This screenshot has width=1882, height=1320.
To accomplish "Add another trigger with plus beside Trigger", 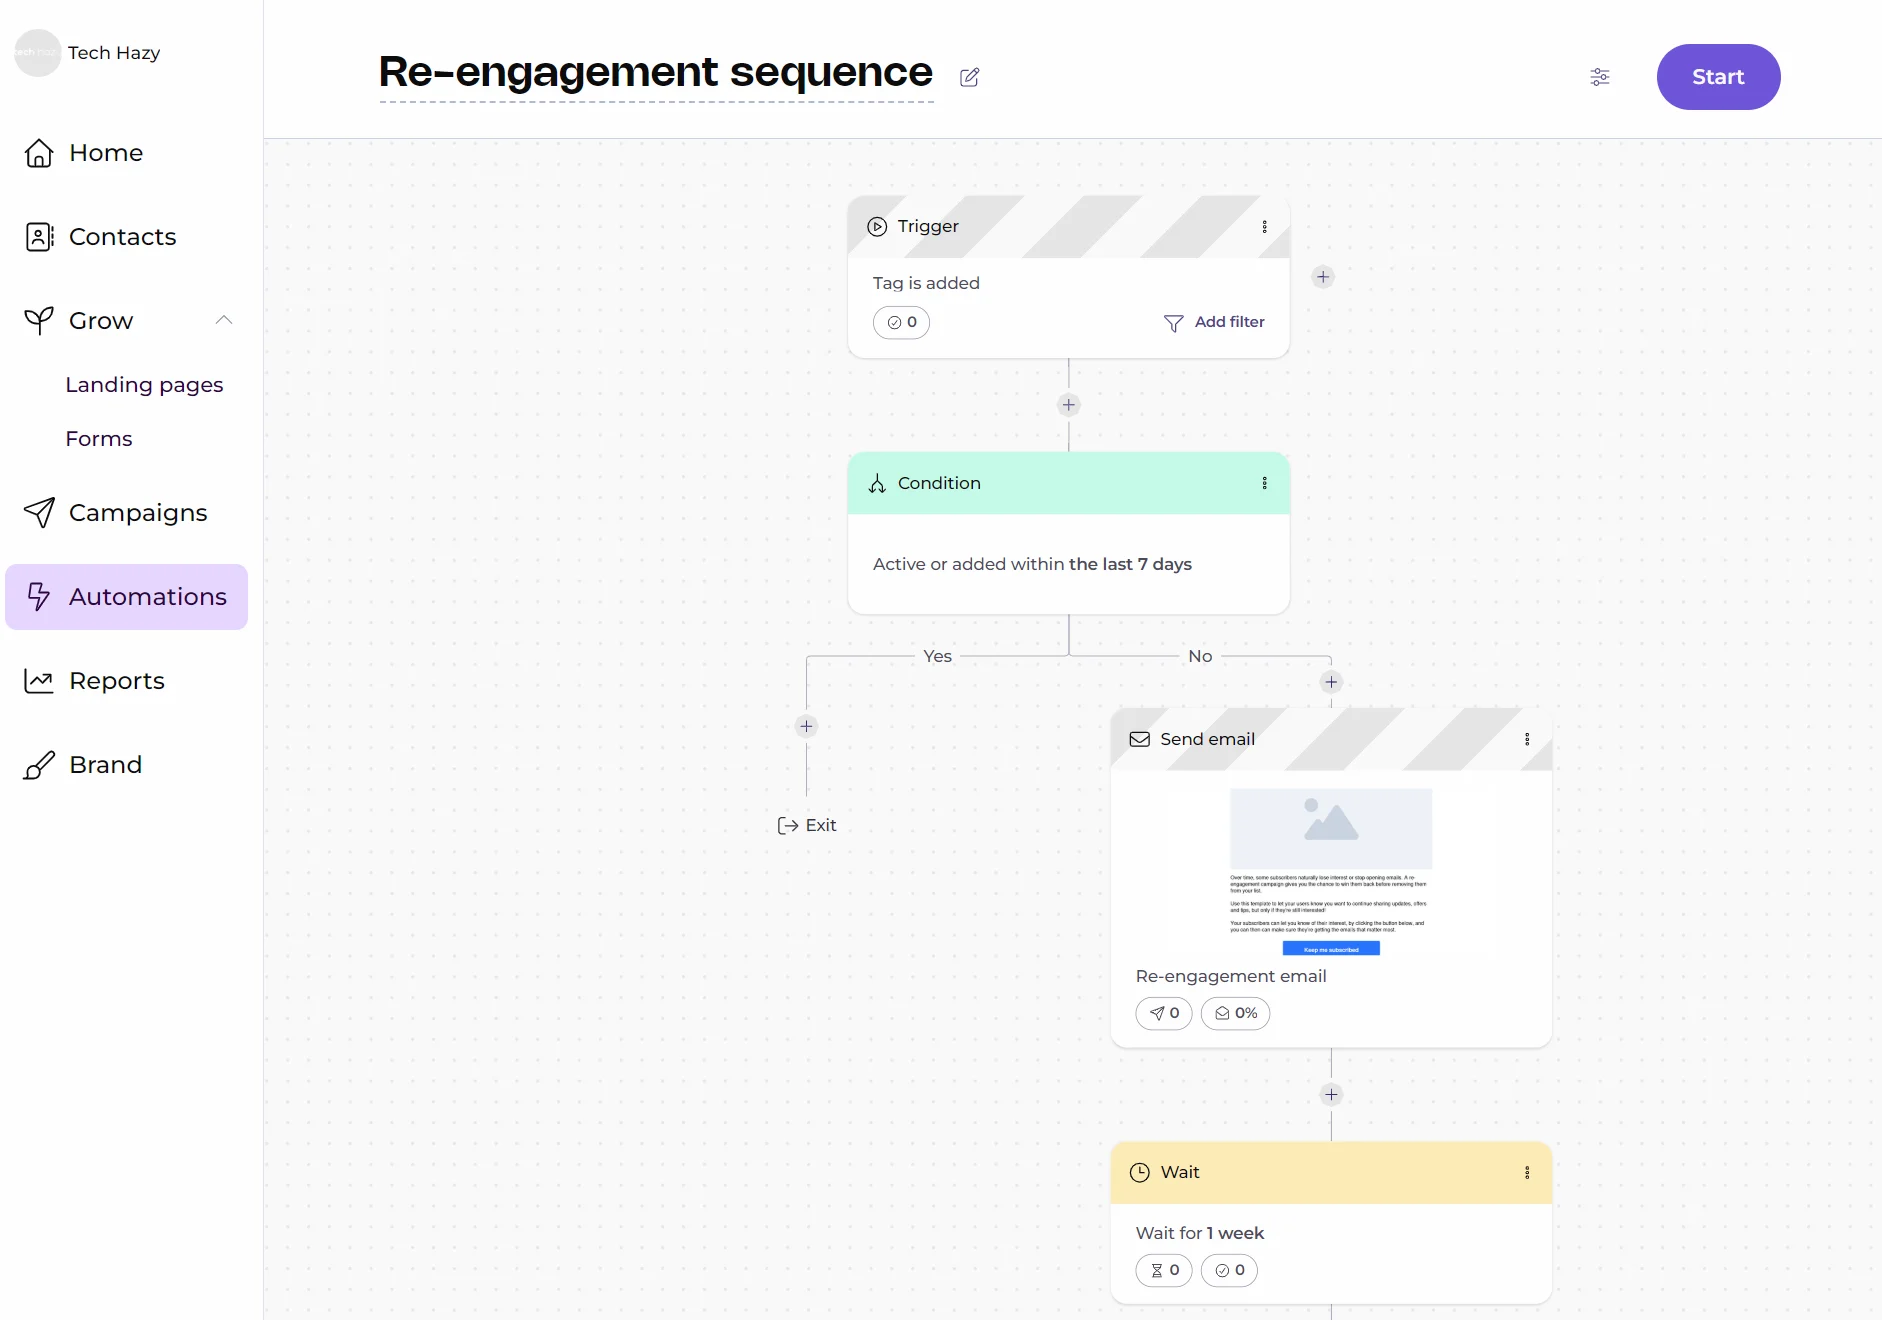I will click(x=1323, y=277).
